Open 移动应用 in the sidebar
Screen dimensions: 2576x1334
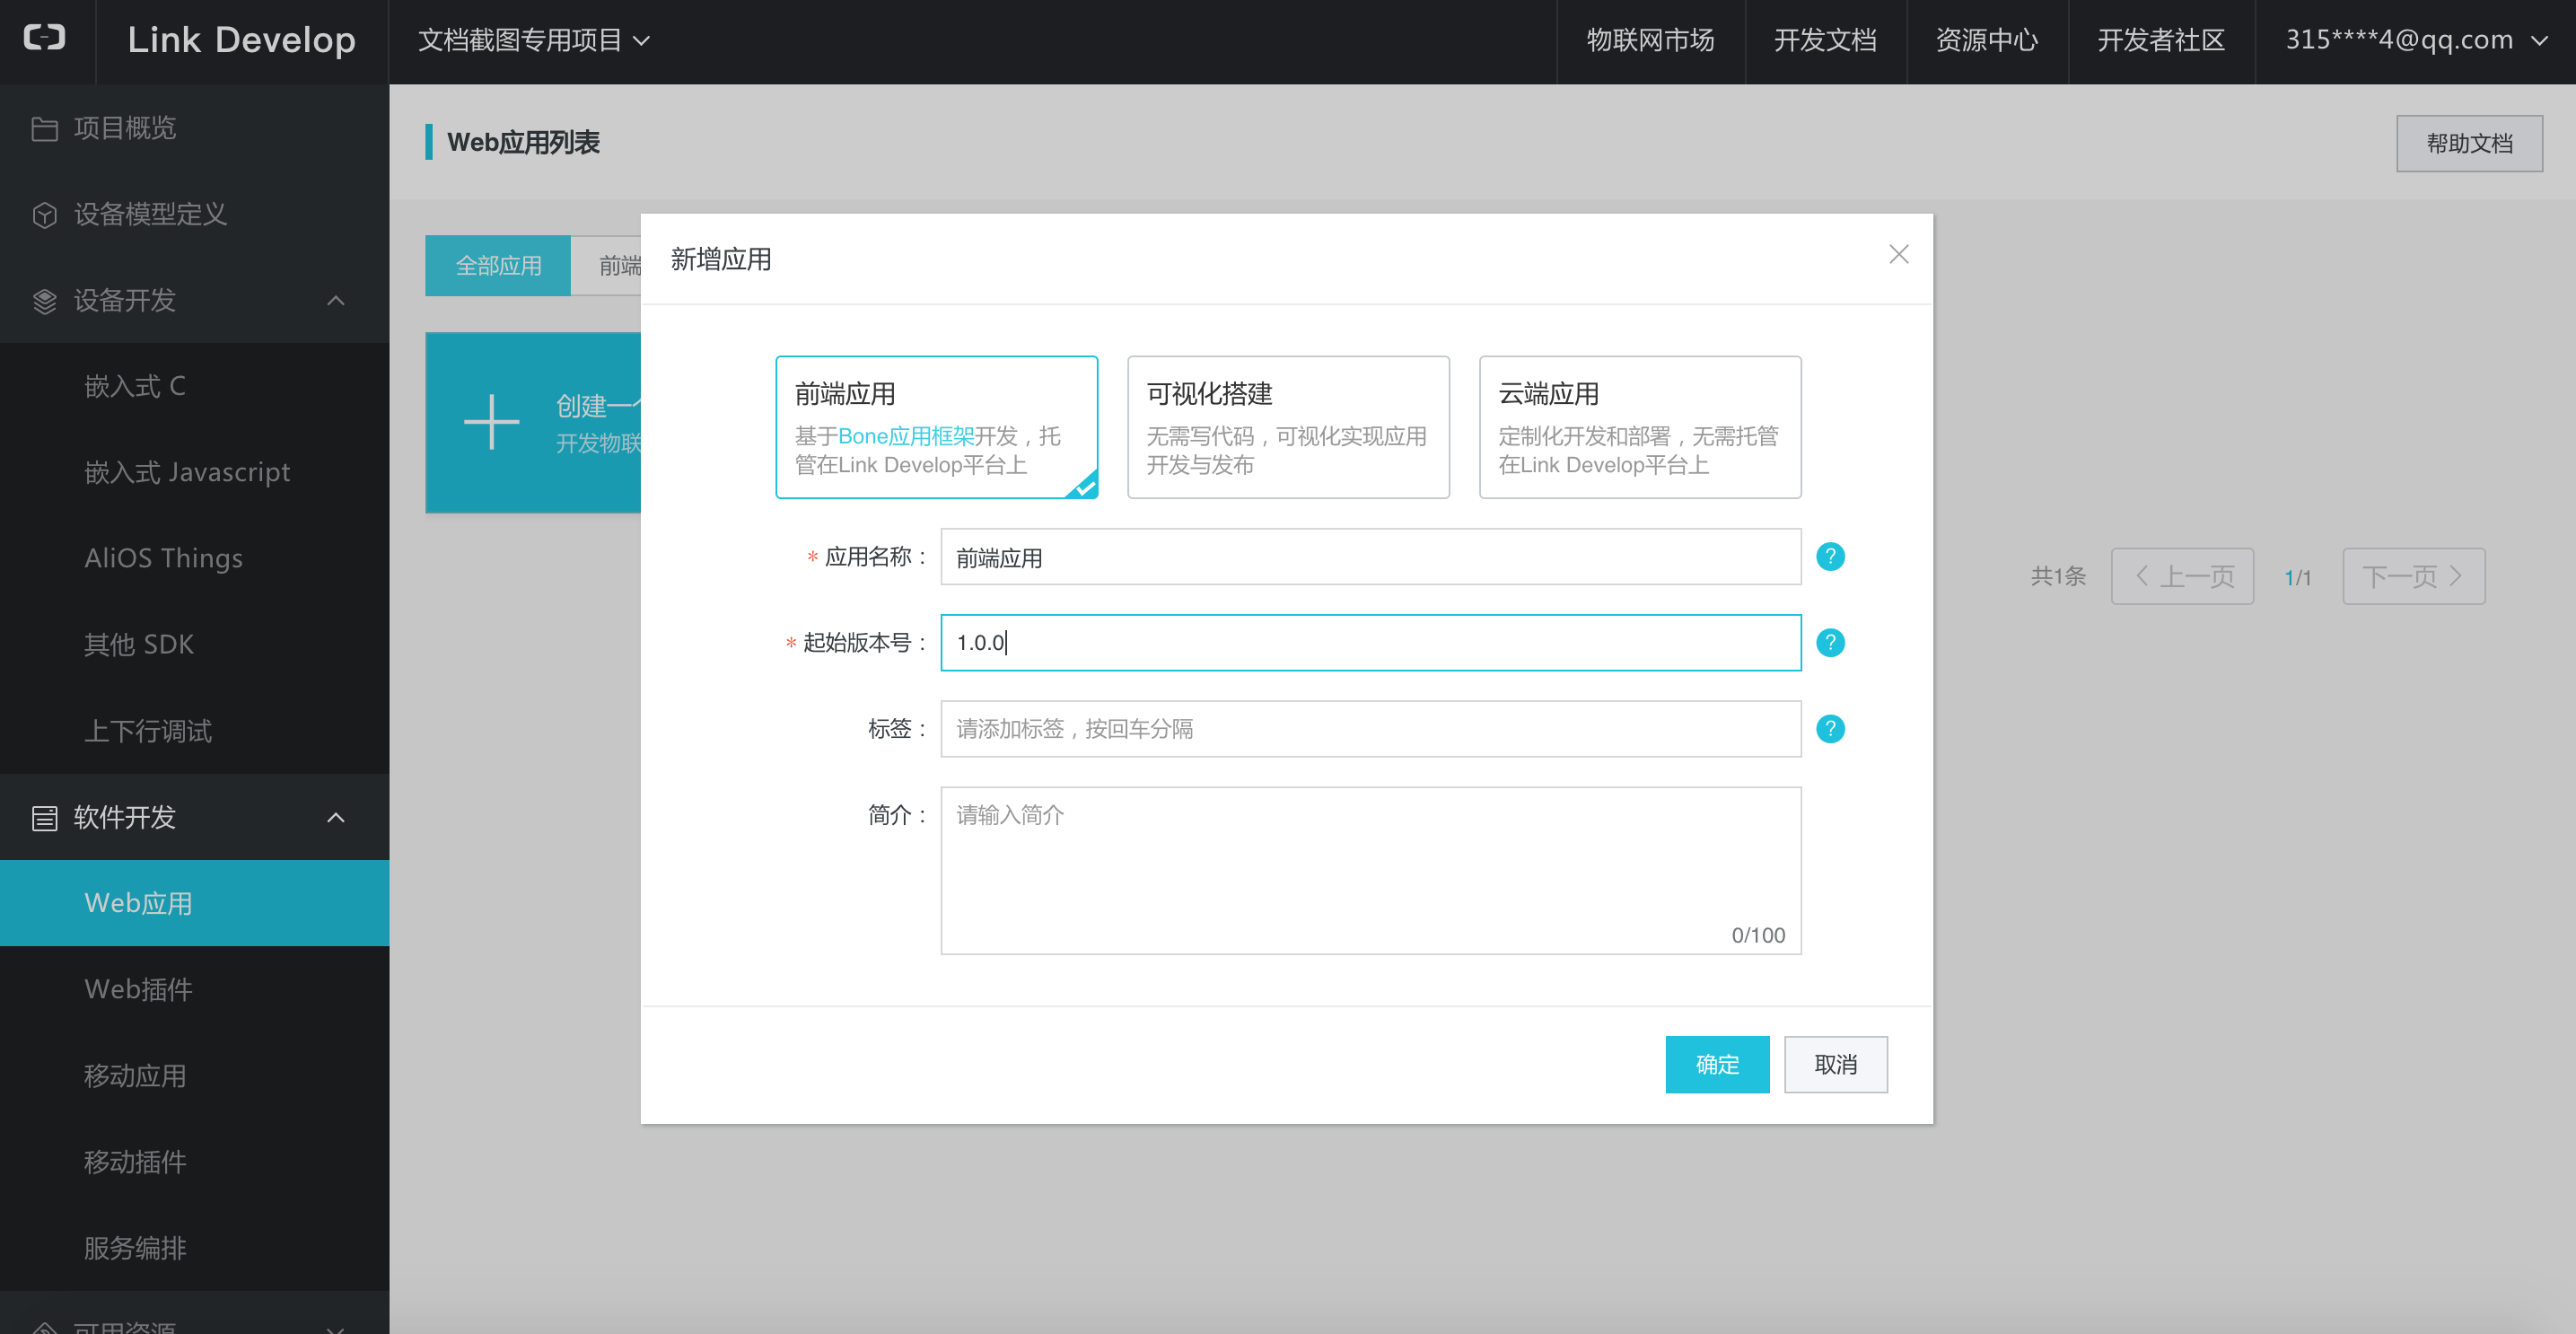pos(194,1076)
